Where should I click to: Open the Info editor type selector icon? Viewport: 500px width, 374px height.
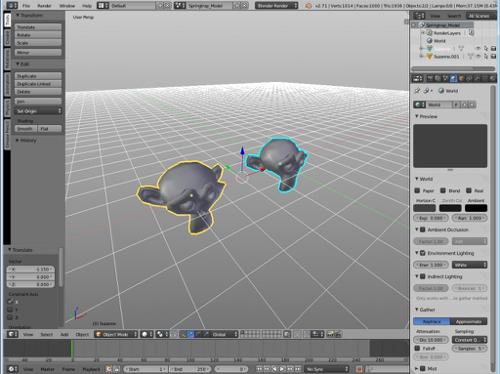click(12, 5)
